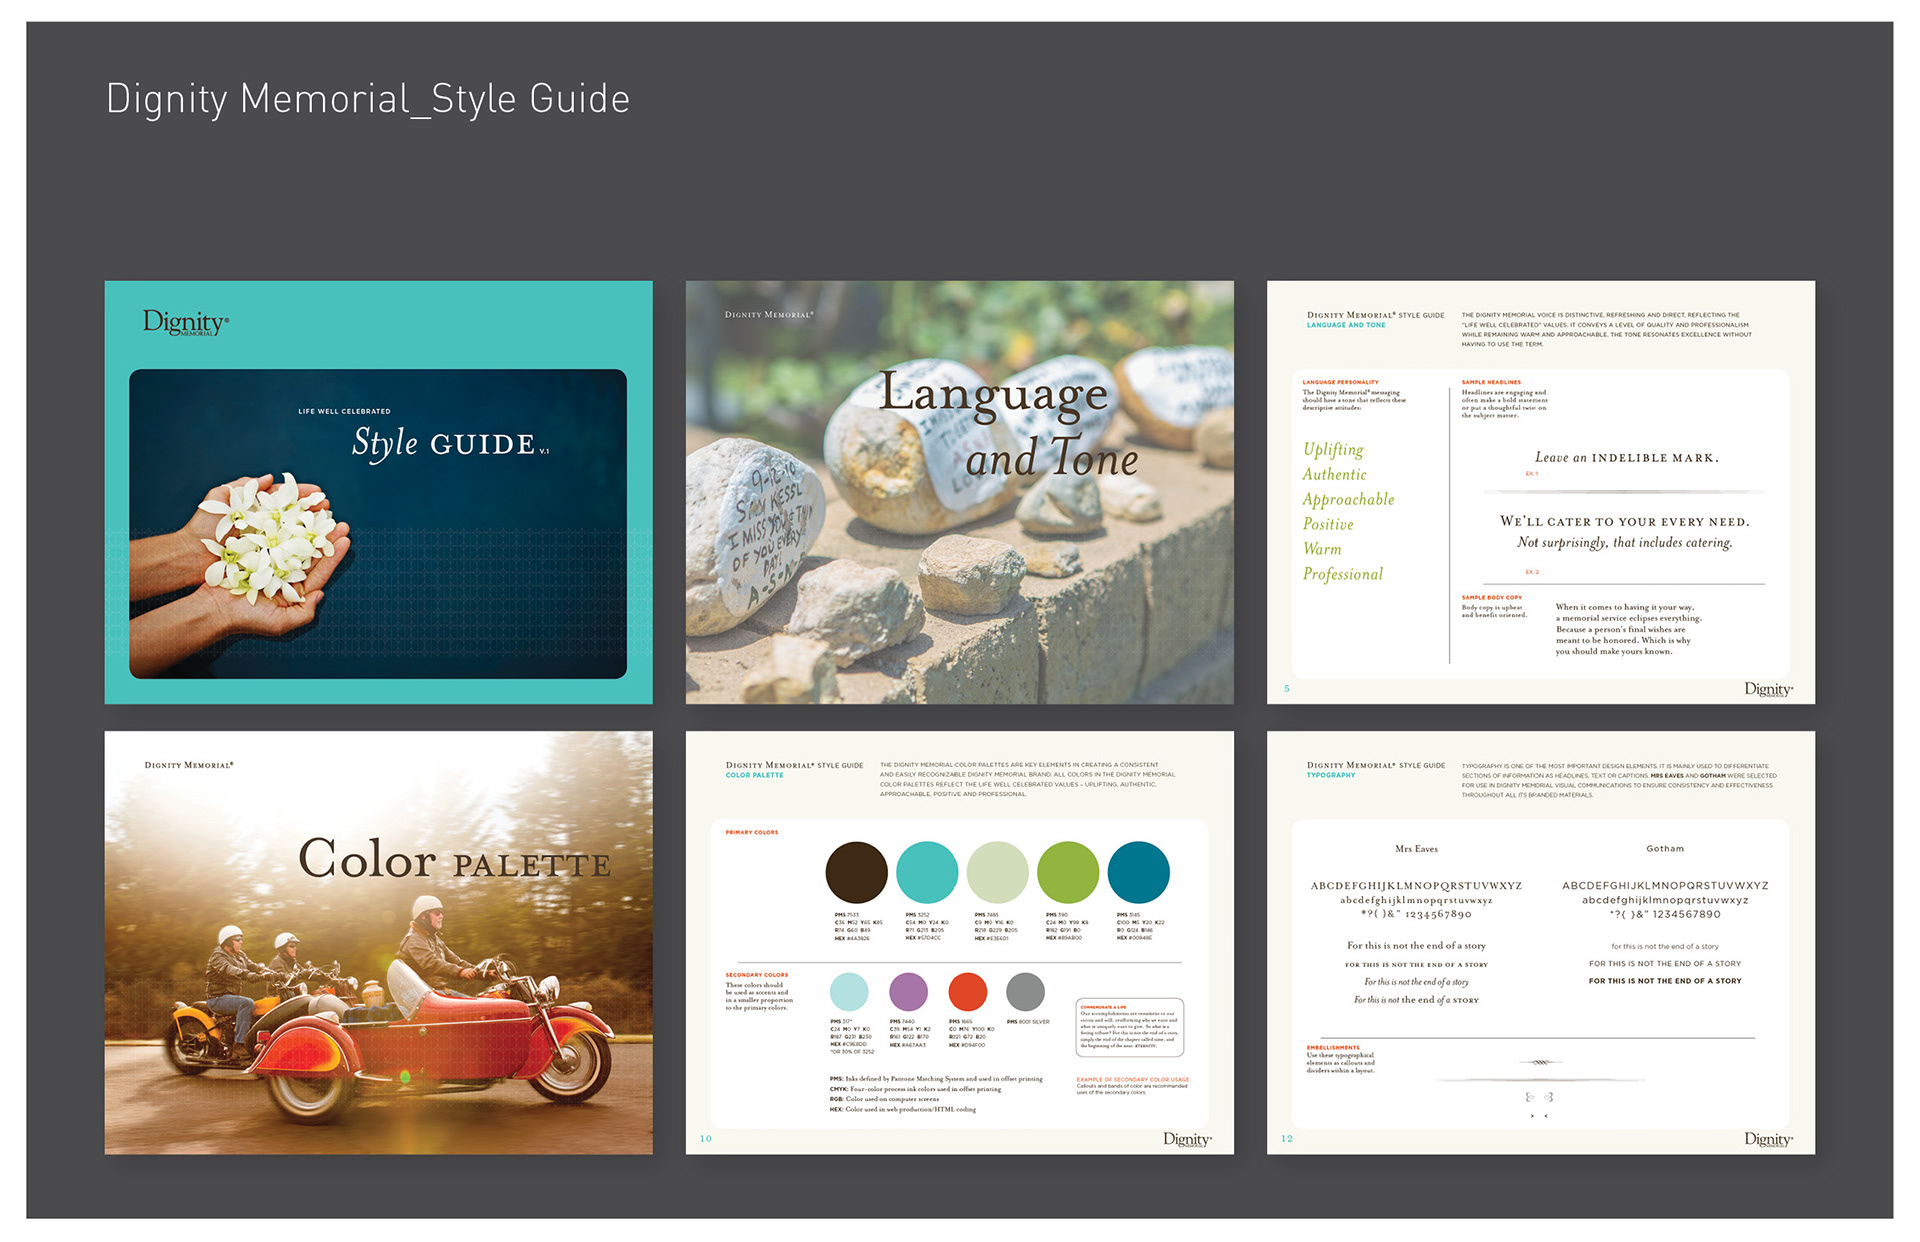Click the dark brown primary color circle
This screenshot has height=1242, width=1920.
(856, 872)
